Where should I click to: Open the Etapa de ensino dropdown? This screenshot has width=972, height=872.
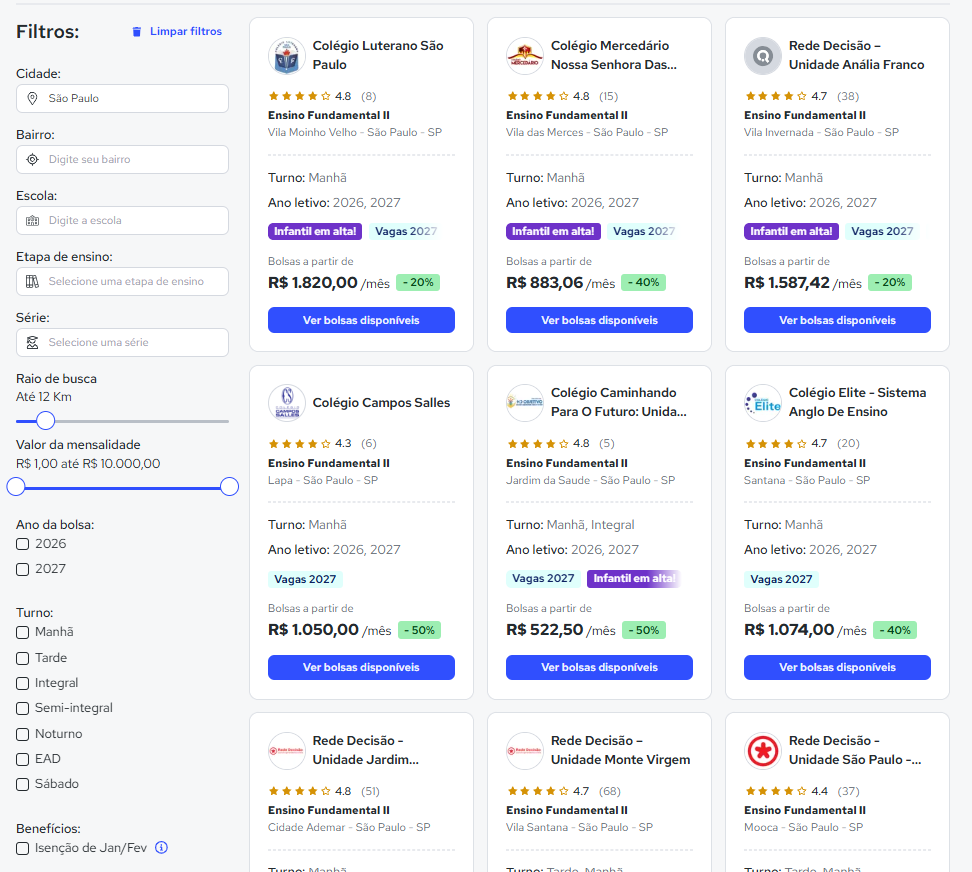pos(122,281)
